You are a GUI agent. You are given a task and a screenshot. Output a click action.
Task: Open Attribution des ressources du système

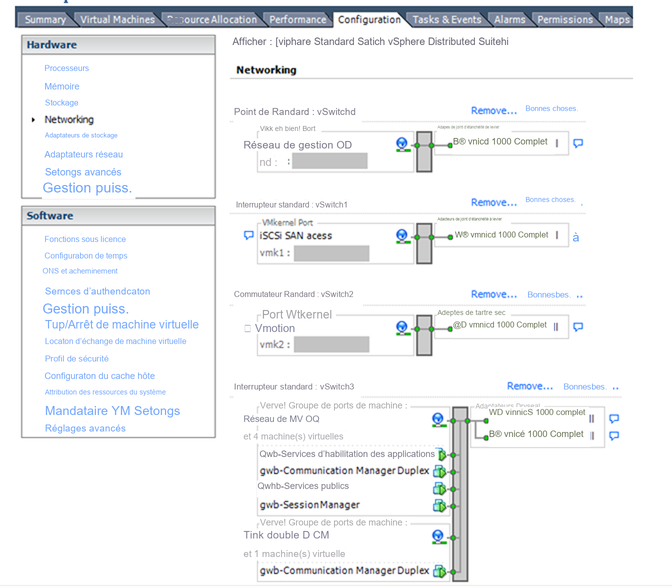click(105, 392)
